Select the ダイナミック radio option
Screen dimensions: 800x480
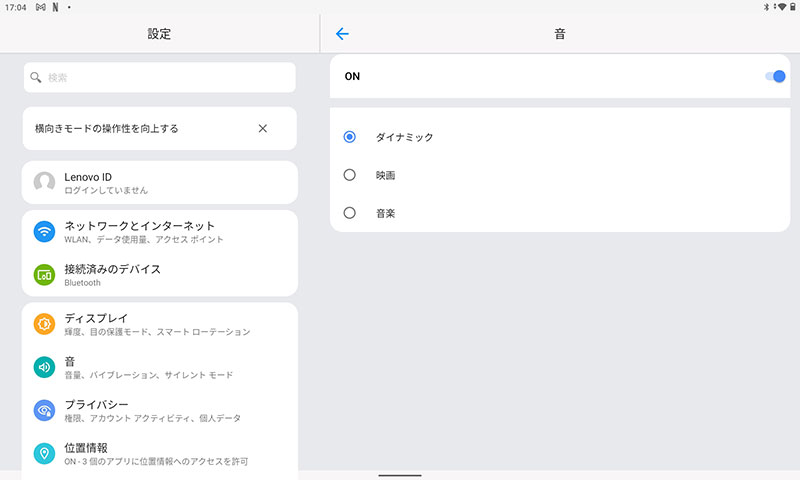[x=349, y=137]
